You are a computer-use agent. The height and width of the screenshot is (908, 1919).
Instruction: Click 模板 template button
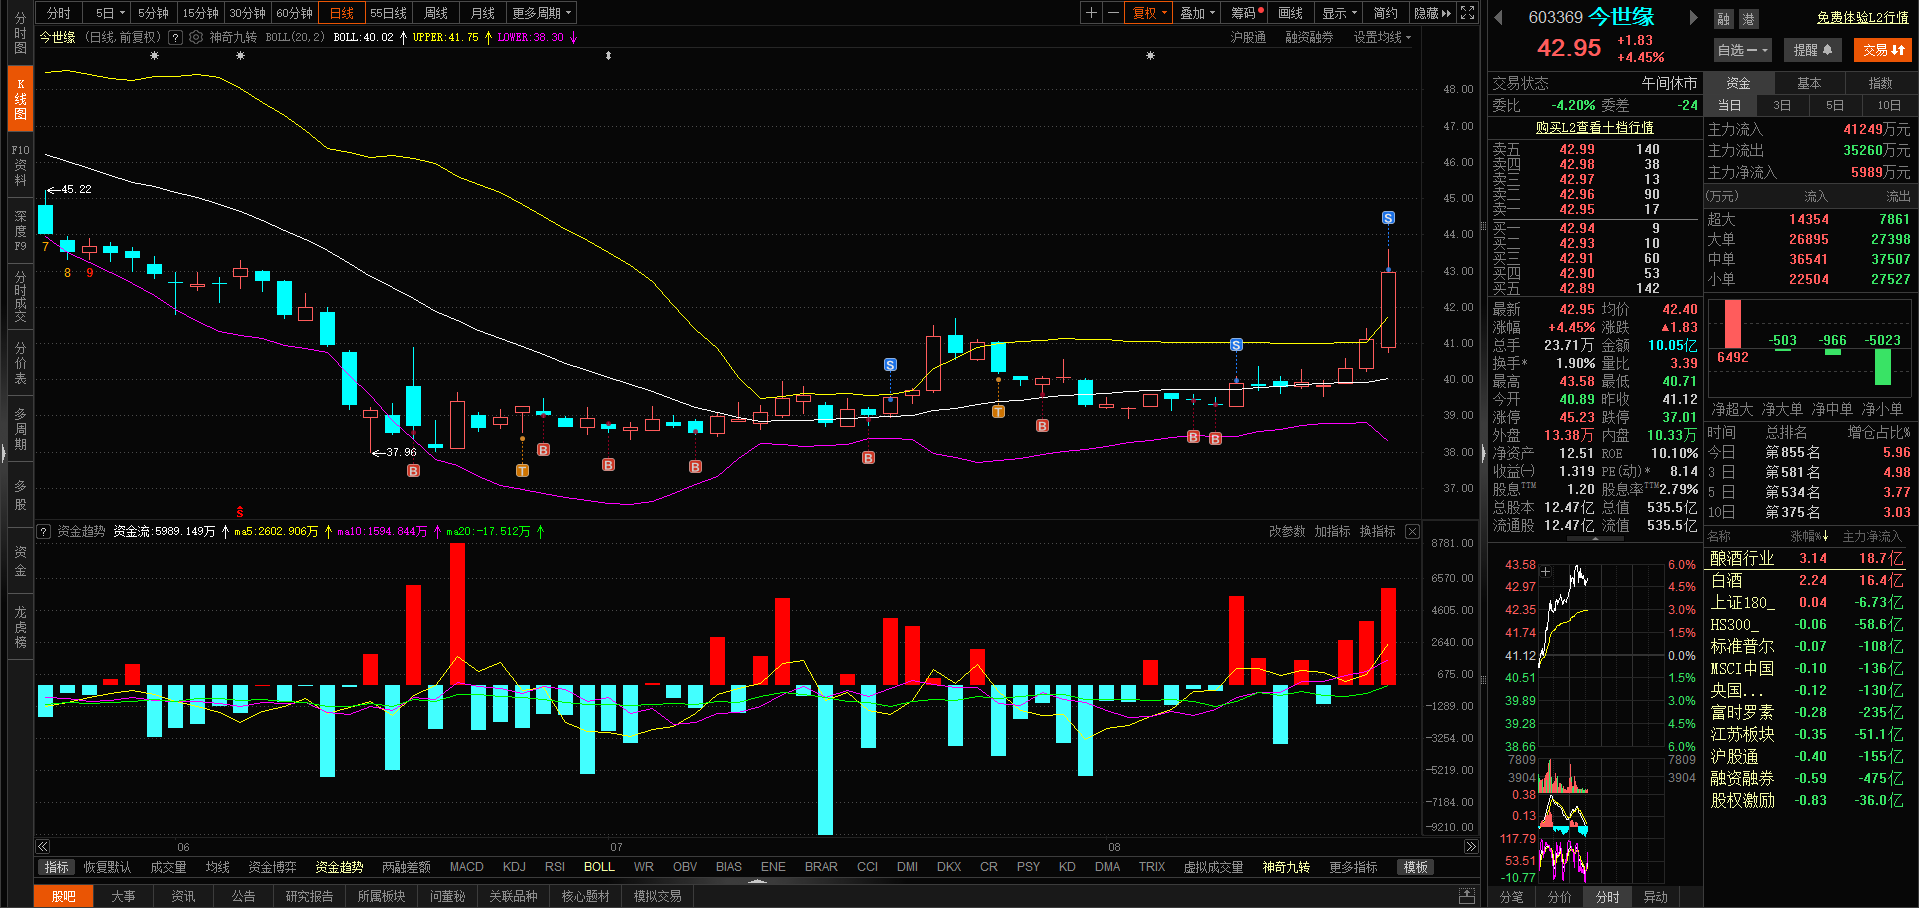[x=1415, y=867]
